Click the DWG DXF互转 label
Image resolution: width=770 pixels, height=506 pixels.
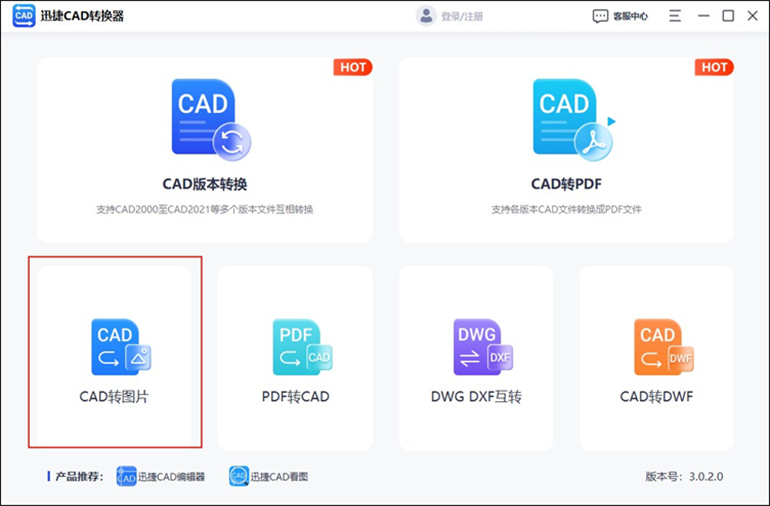476,396
